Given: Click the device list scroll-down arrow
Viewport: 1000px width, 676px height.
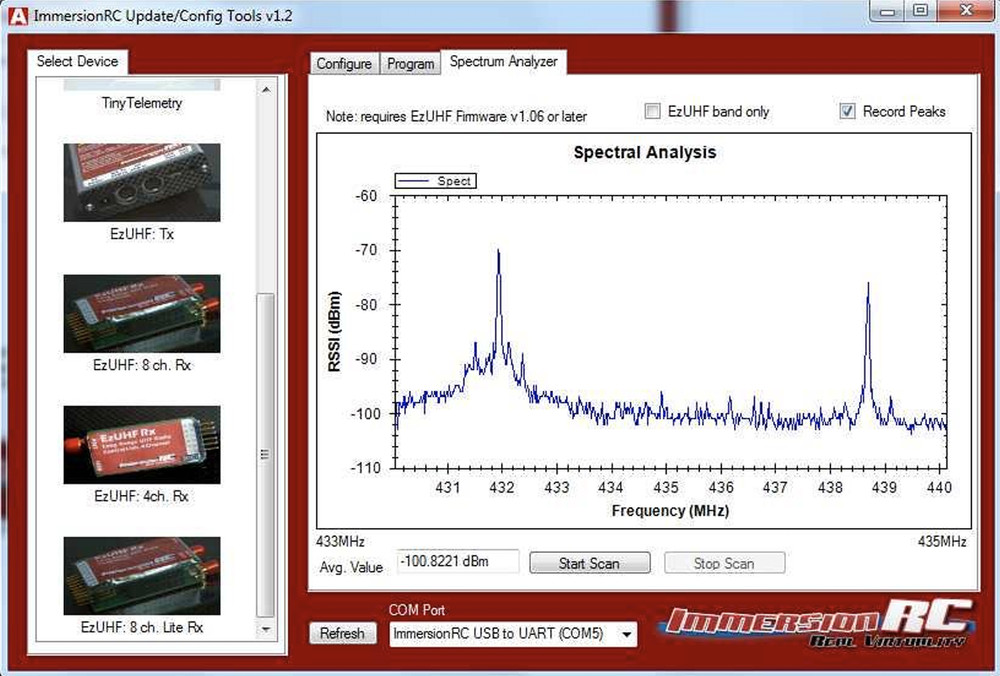Looking at the screenshot, I should coord(266,628).
